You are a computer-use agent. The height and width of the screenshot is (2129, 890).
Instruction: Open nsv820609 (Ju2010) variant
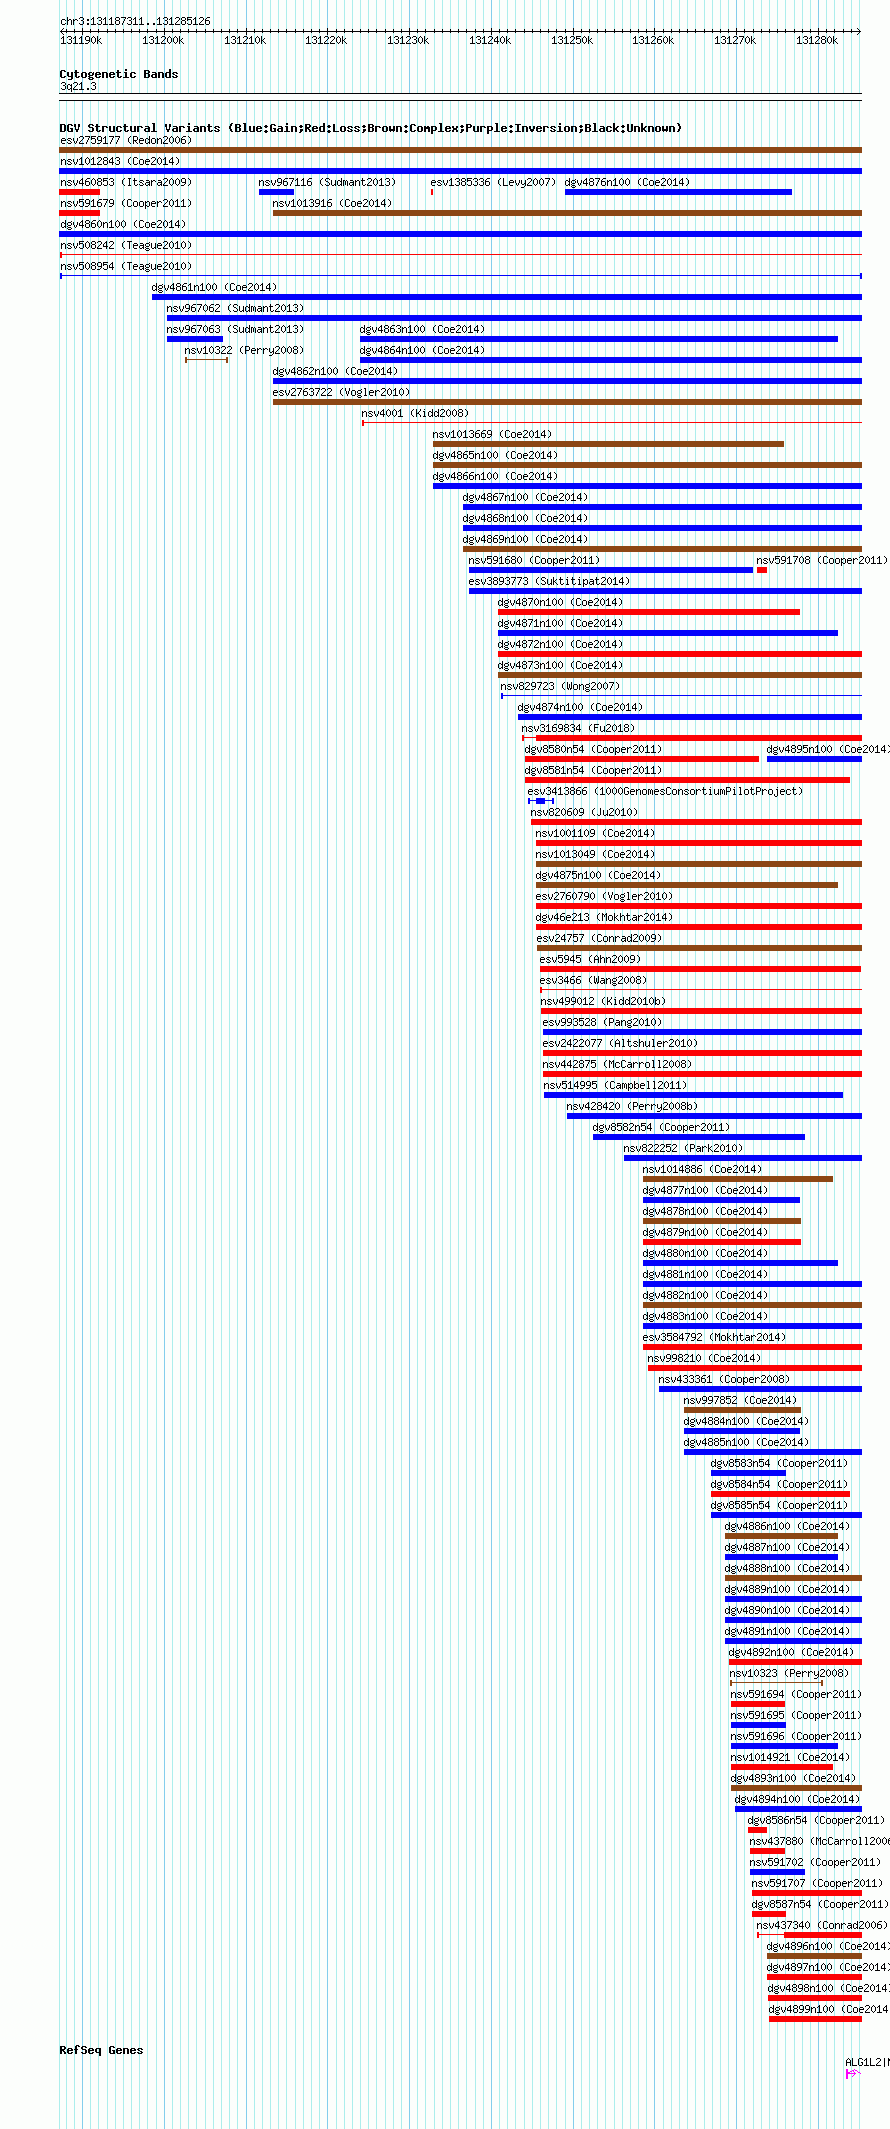584,812
